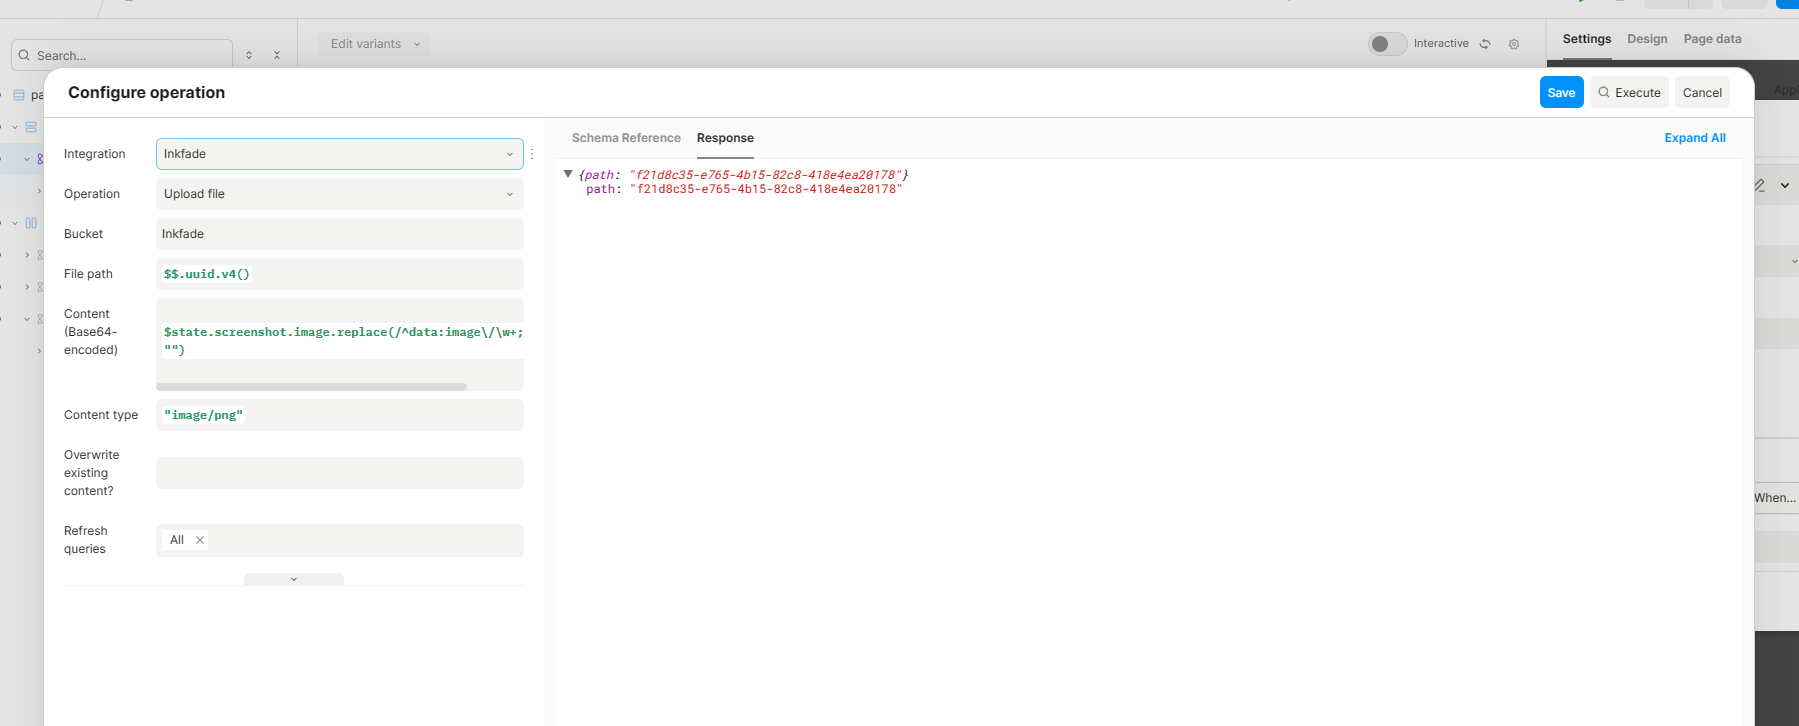Click the collapse-all icon beside Search
This screenshot has height=726, width=1799.
coord(277,55)
